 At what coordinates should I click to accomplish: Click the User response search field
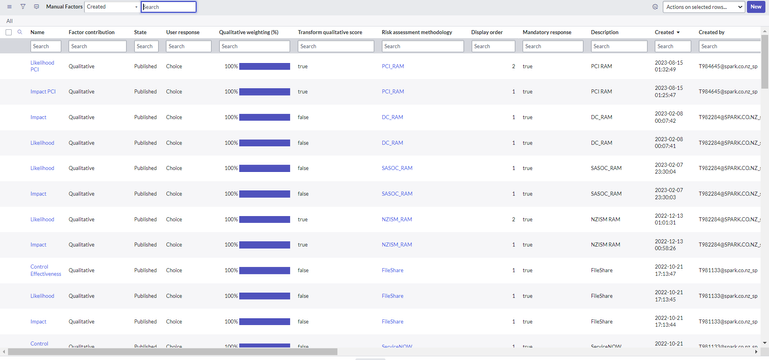coord(188,46)
